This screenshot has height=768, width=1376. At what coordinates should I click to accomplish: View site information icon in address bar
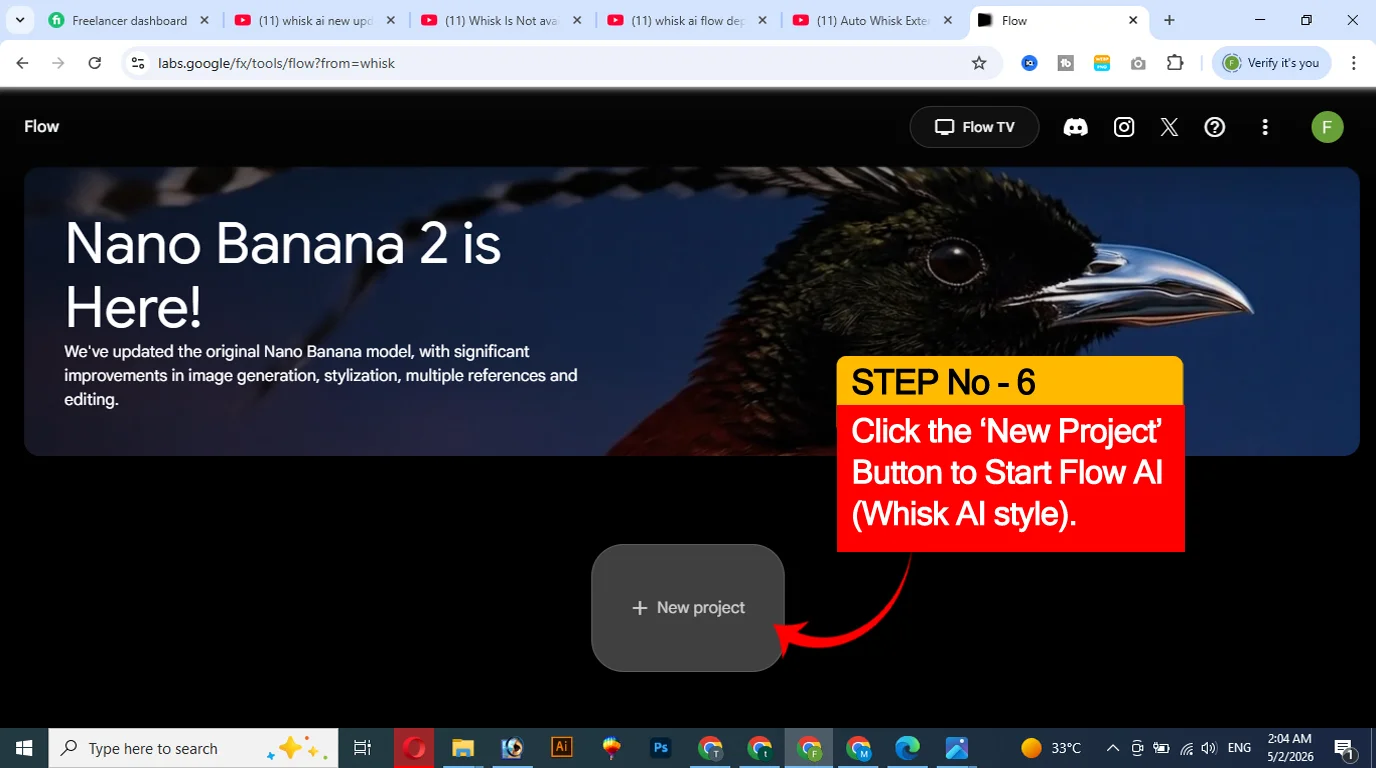[138, 63]
